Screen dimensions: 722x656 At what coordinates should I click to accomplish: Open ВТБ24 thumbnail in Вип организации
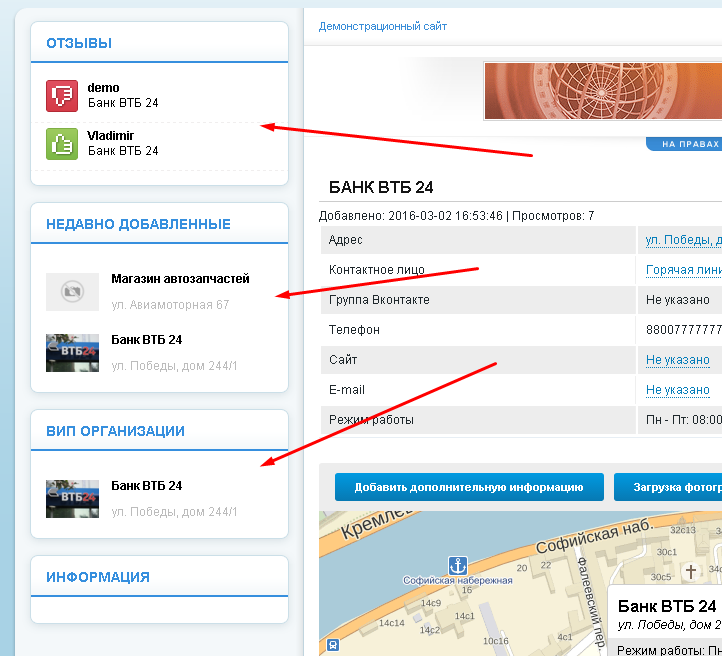(x=72, y=499)
